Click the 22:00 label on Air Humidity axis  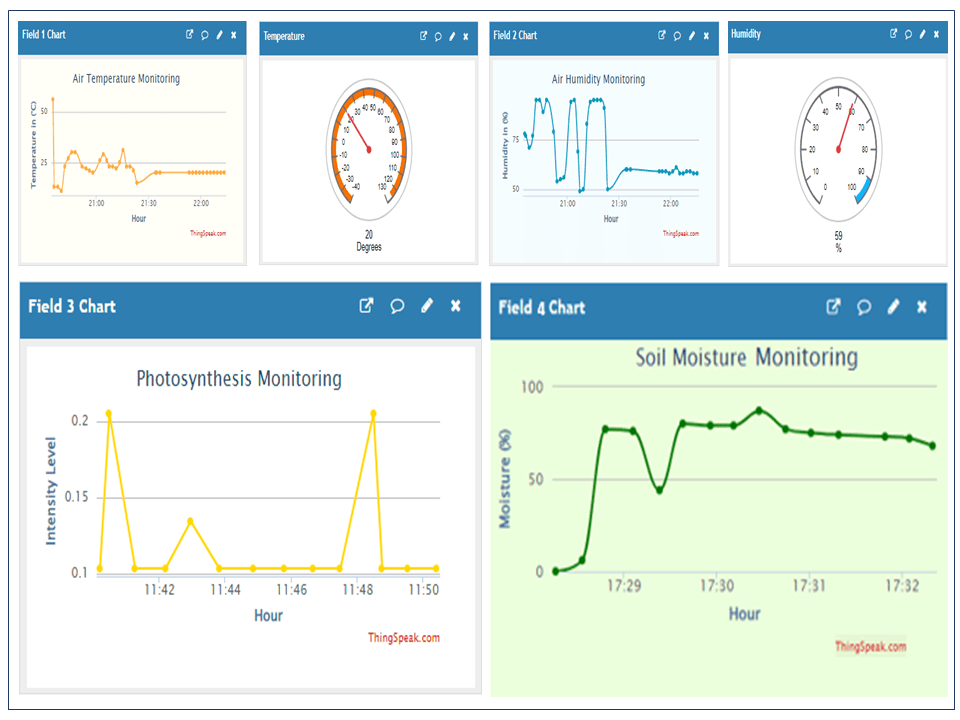coord(670,203)
